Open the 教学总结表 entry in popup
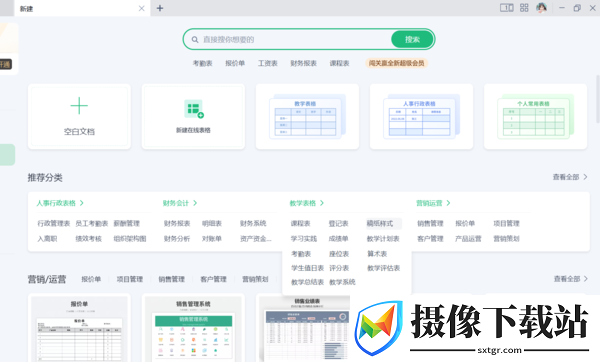This screenshot has height=362, width=600. pos(307,282)
